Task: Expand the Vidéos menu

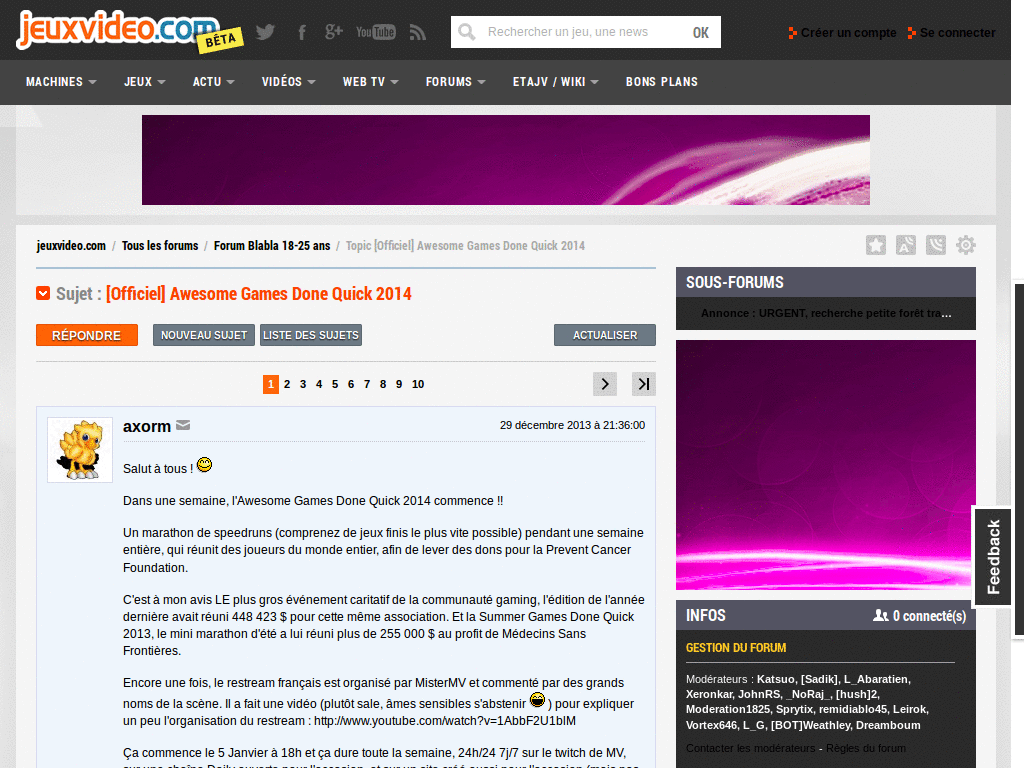Action: pyautogui.click(x=289, y=82)
